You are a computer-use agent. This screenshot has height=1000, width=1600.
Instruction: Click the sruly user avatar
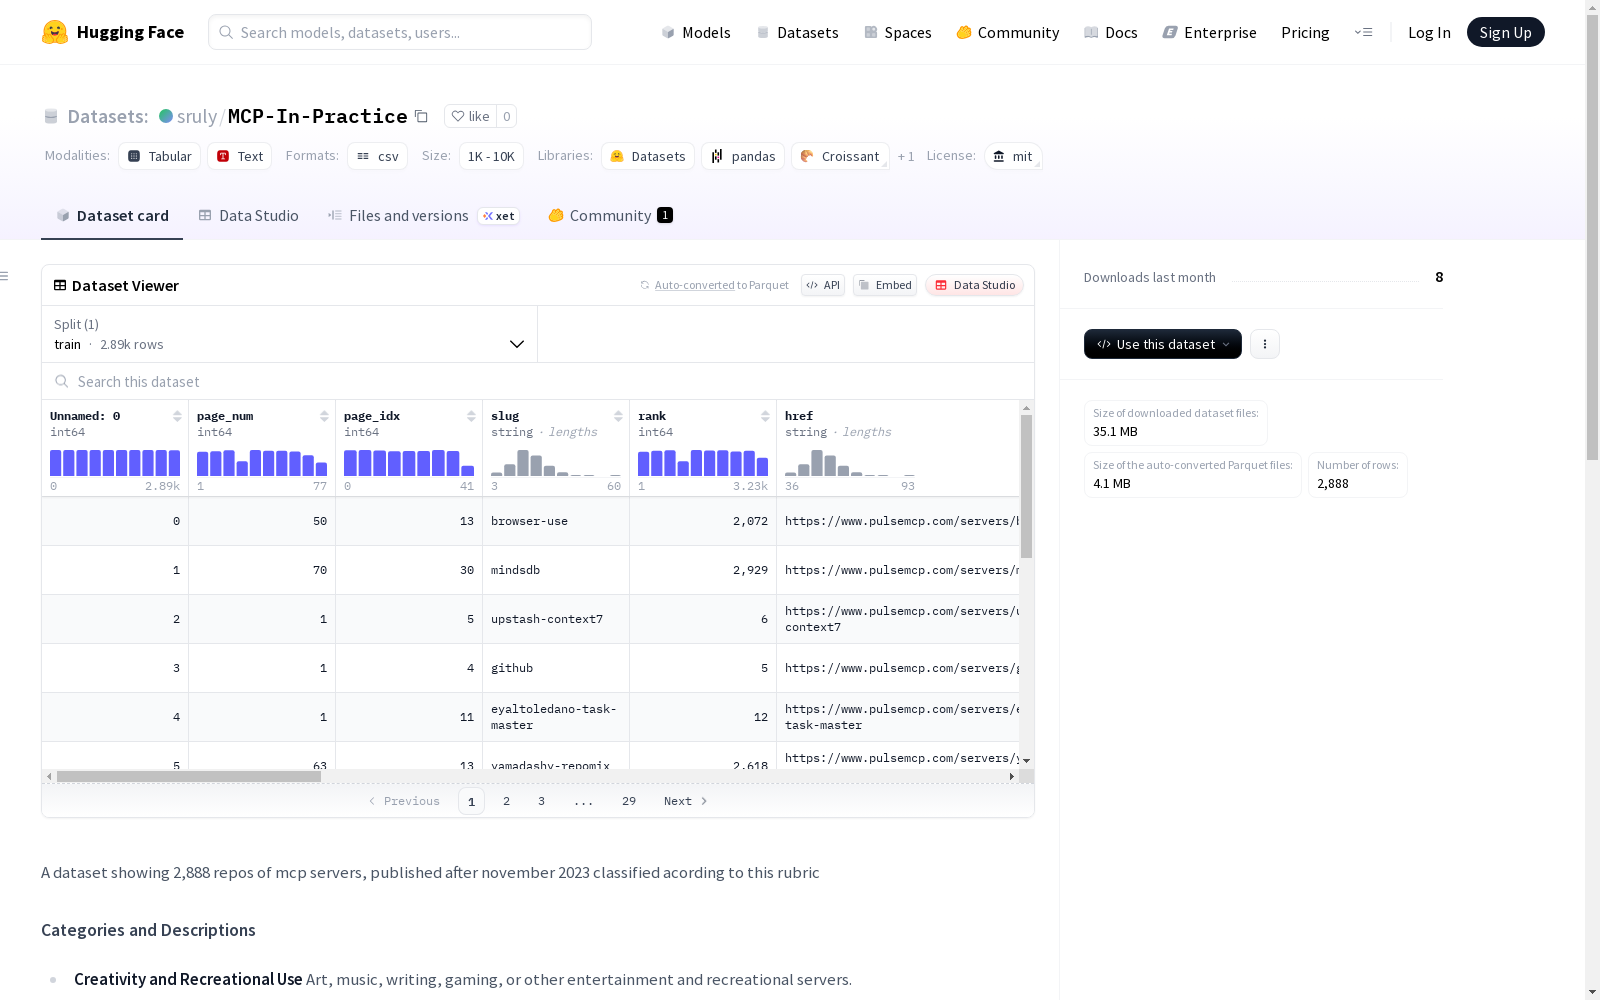coord(166,116)
